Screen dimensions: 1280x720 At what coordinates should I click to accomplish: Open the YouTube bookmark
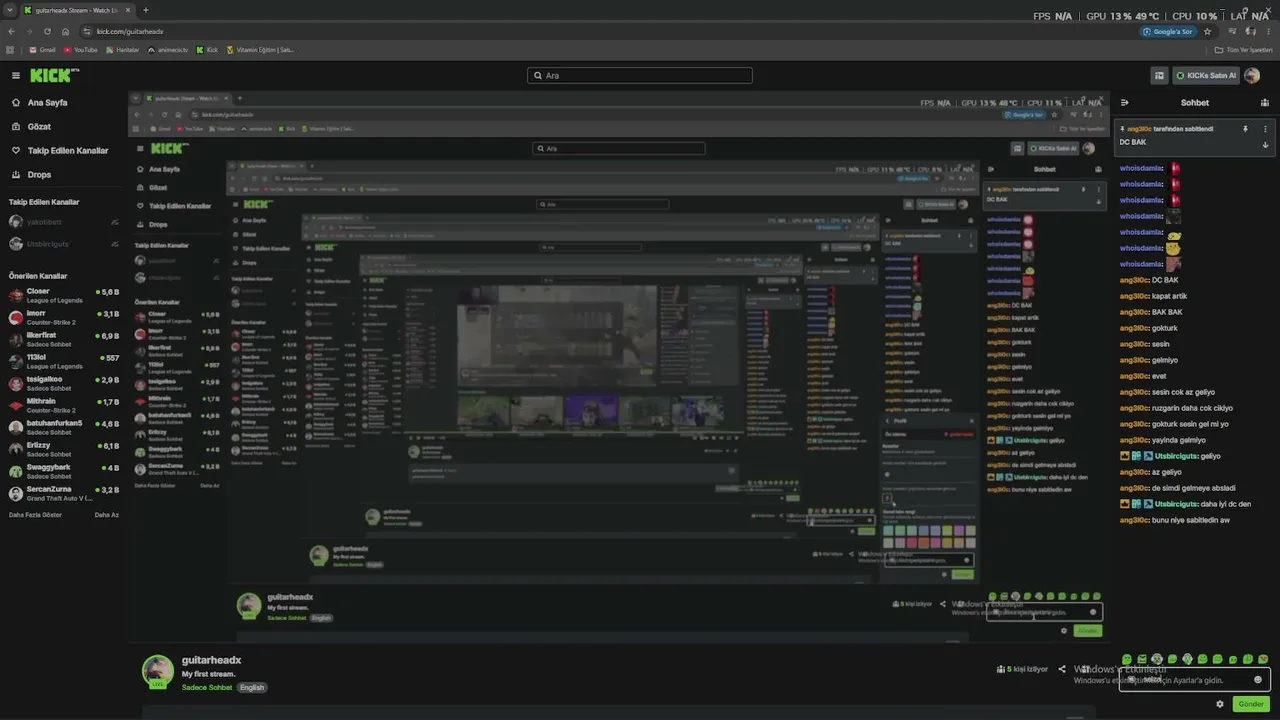81,49
